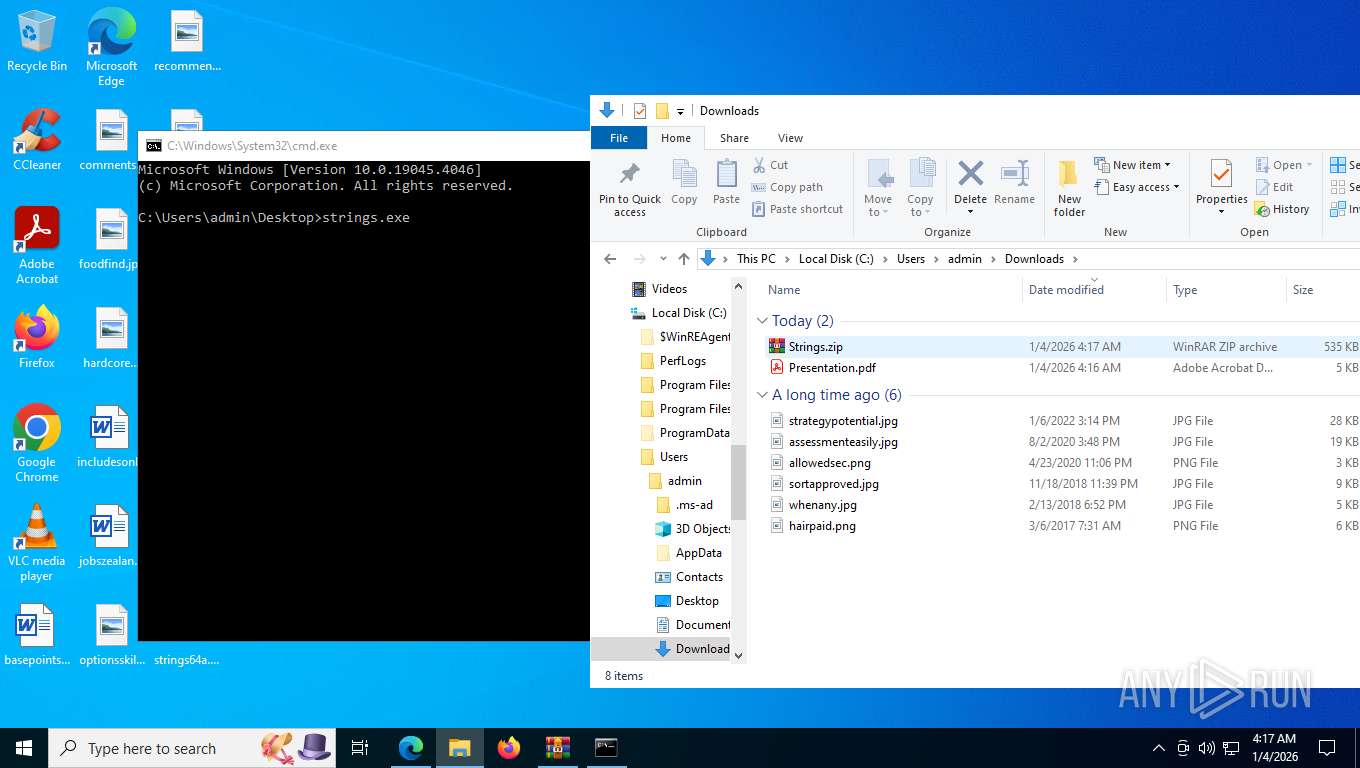
Task: Click Back arrow in Explorer
Action: [610, 258]
